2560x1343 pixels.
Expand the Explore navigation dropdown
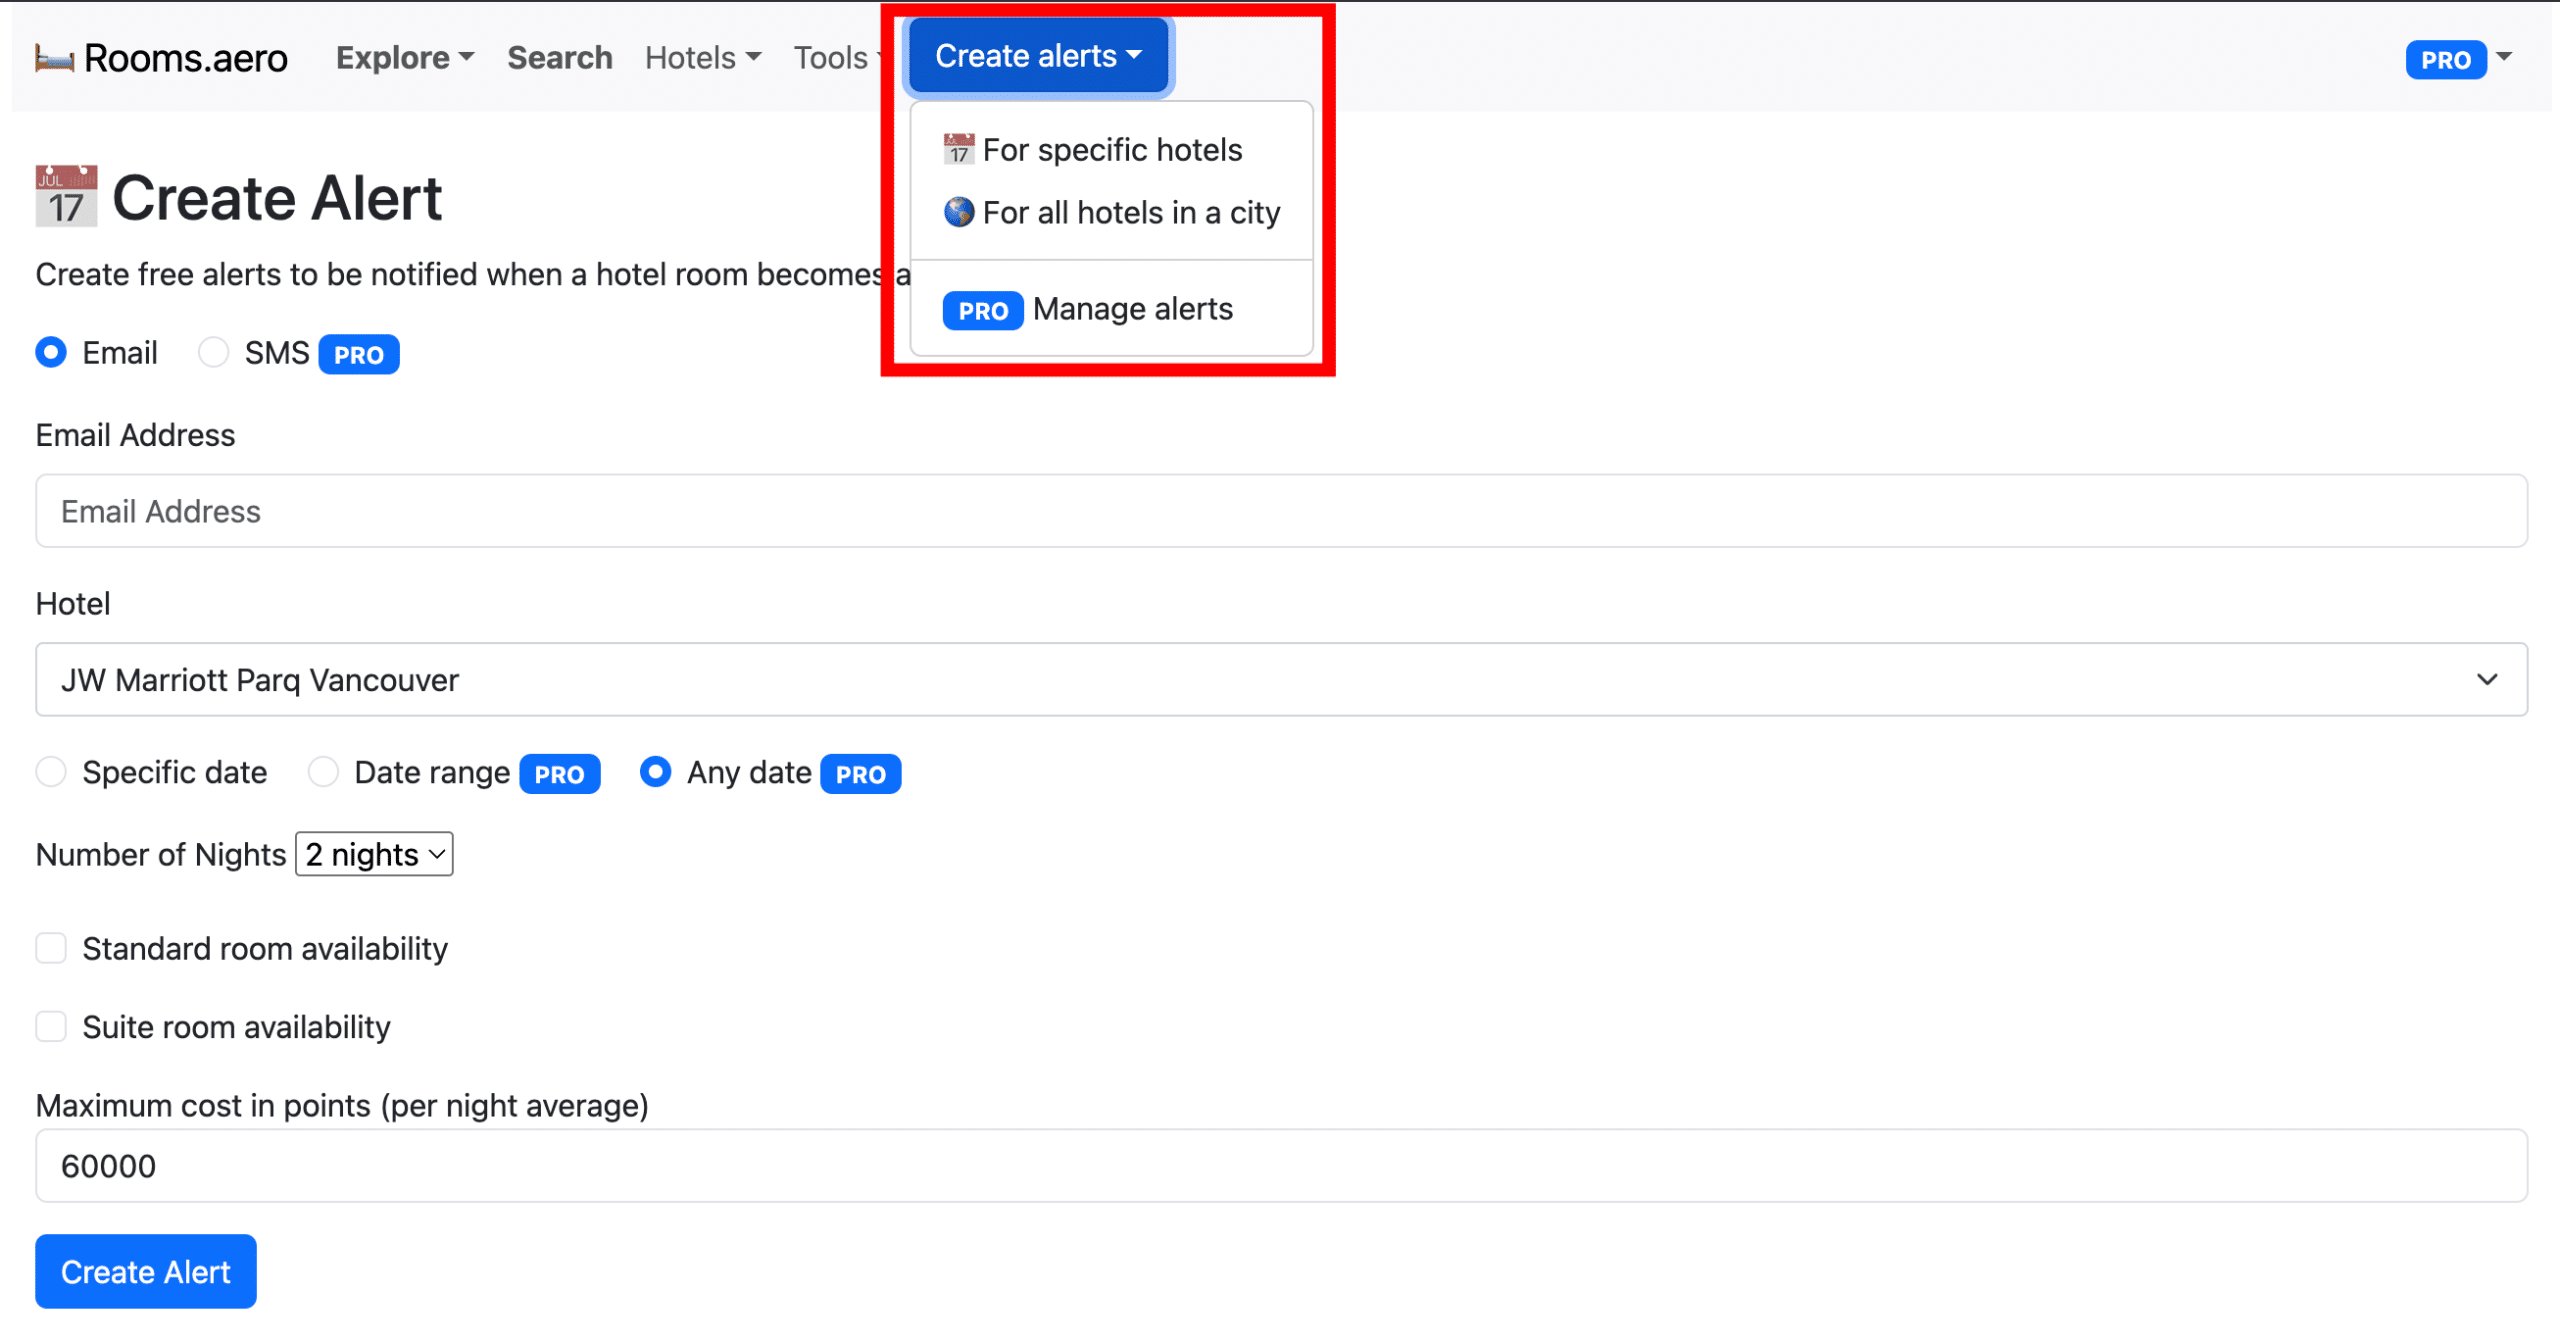tap(404, 58)
